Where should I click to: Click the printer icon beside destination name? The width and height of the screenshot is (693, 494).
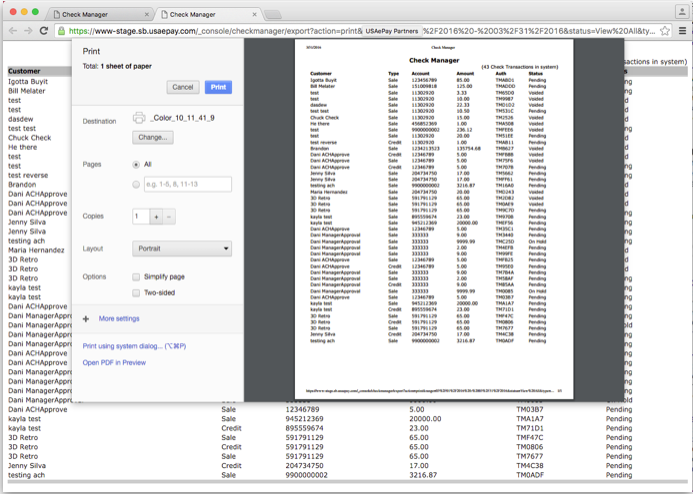139,119
